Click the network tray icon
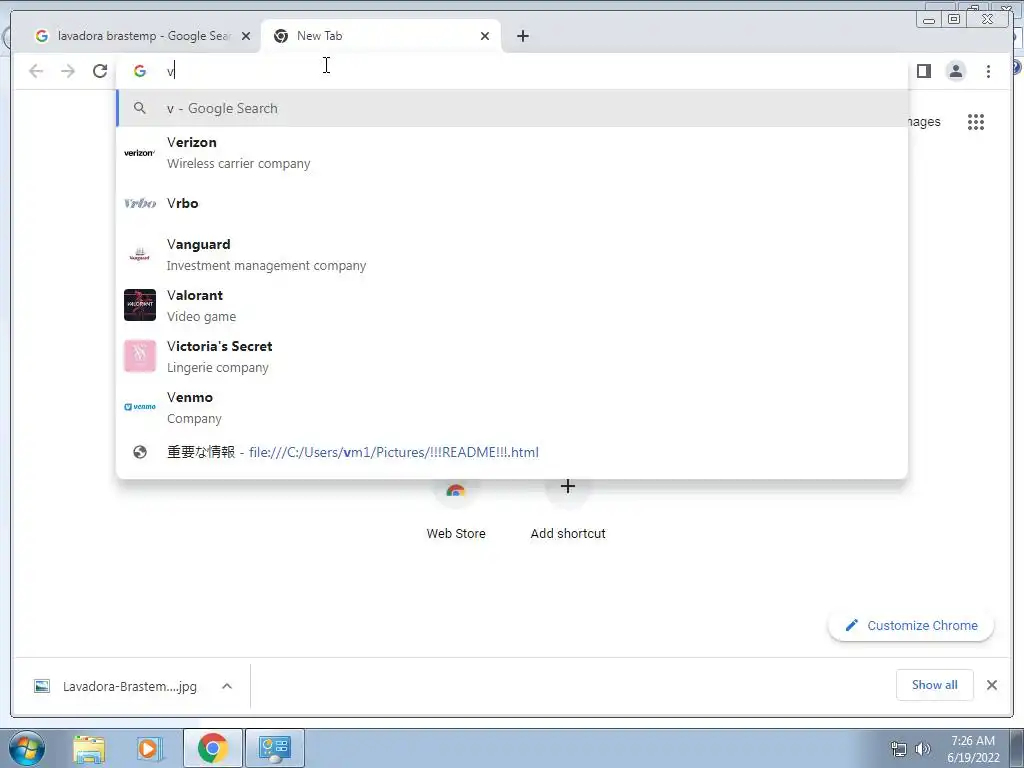The height and width of the screenshot is (768, 1024). click(899, 749)
